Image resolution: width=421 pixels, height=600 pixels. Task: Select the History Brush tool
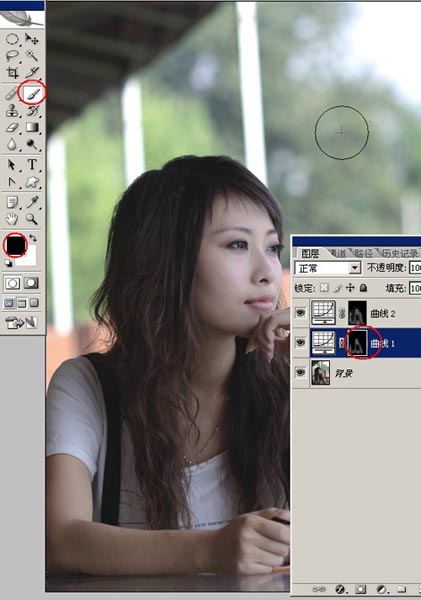pos(32,110)
